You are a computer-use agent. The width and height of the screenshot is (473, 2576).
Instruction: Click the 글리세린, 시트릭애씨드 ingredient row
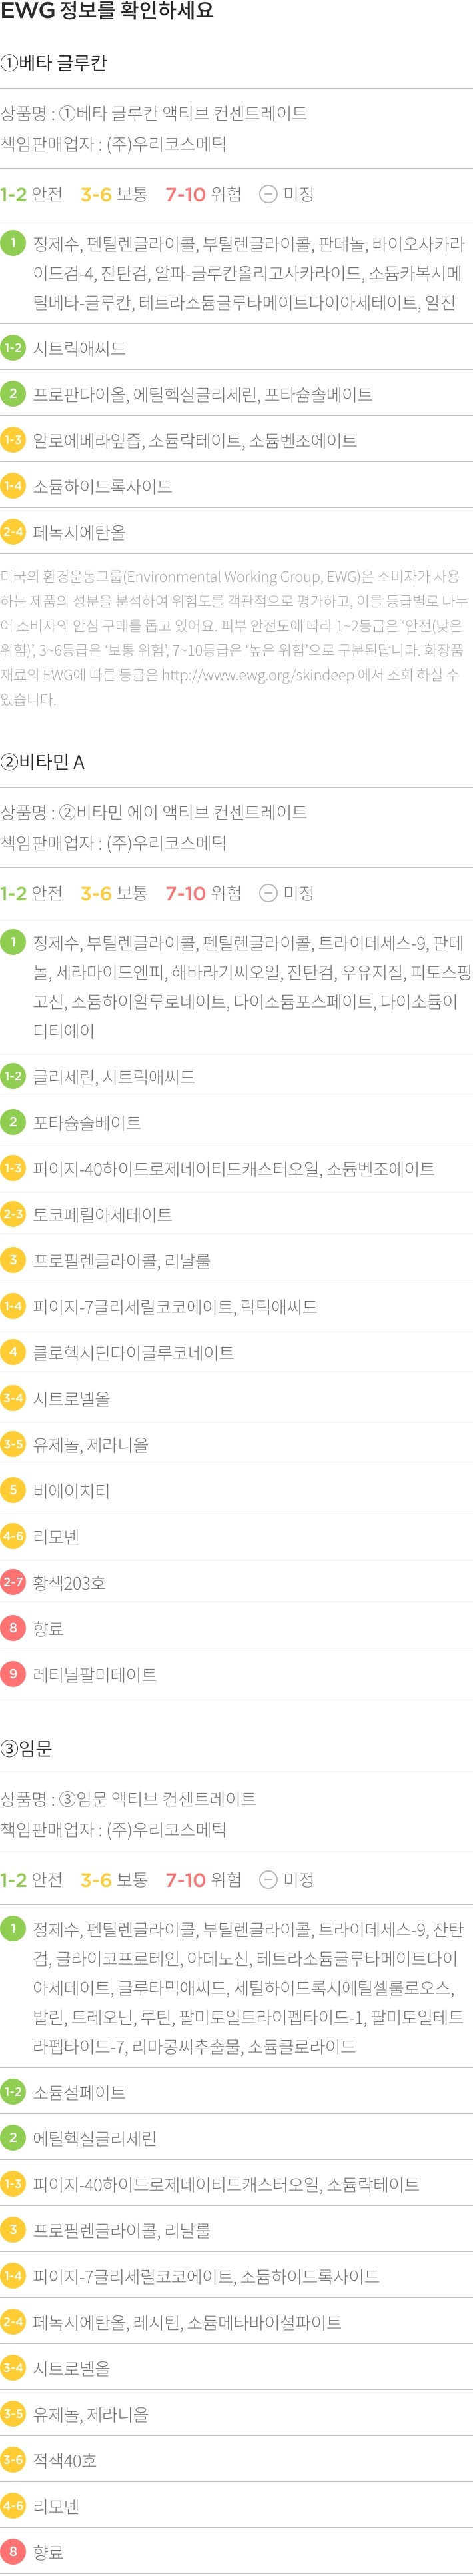pos(114,1076)
